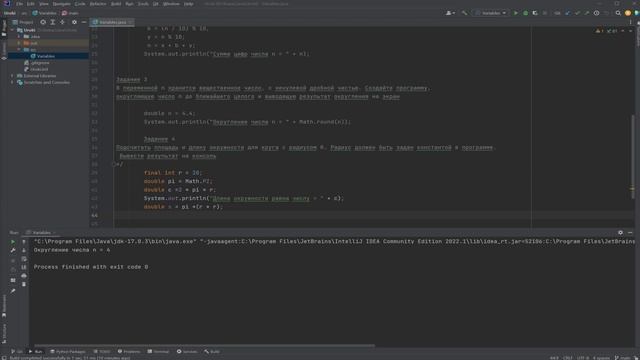
Task: Click the Variables breadcrumb in navigation bar
Action: (44, 13)
